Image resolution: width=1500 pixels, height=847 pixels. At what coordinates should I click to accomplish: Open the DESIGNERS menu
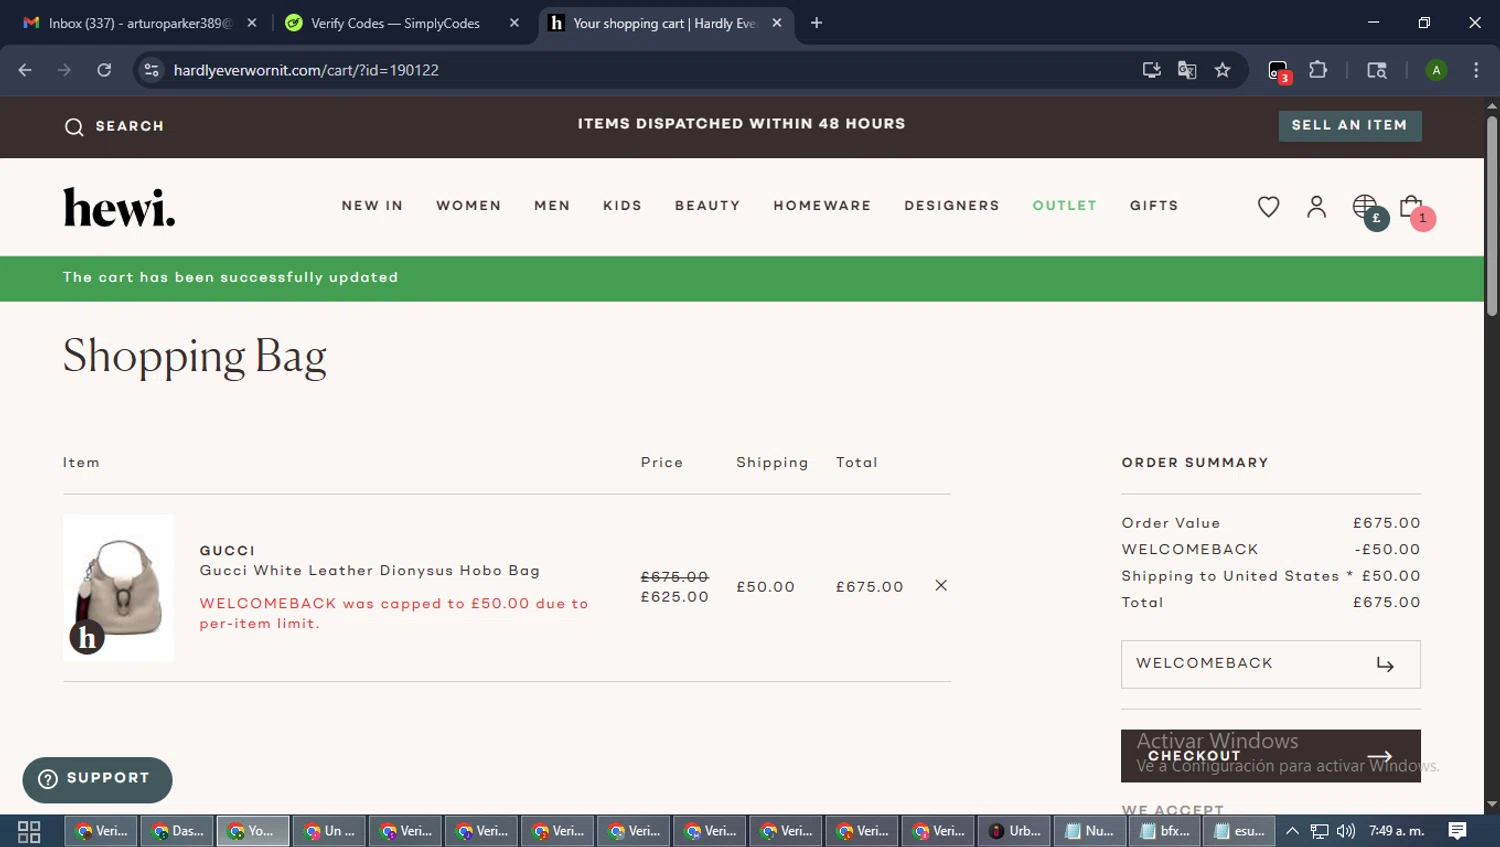tap(951, 206)
